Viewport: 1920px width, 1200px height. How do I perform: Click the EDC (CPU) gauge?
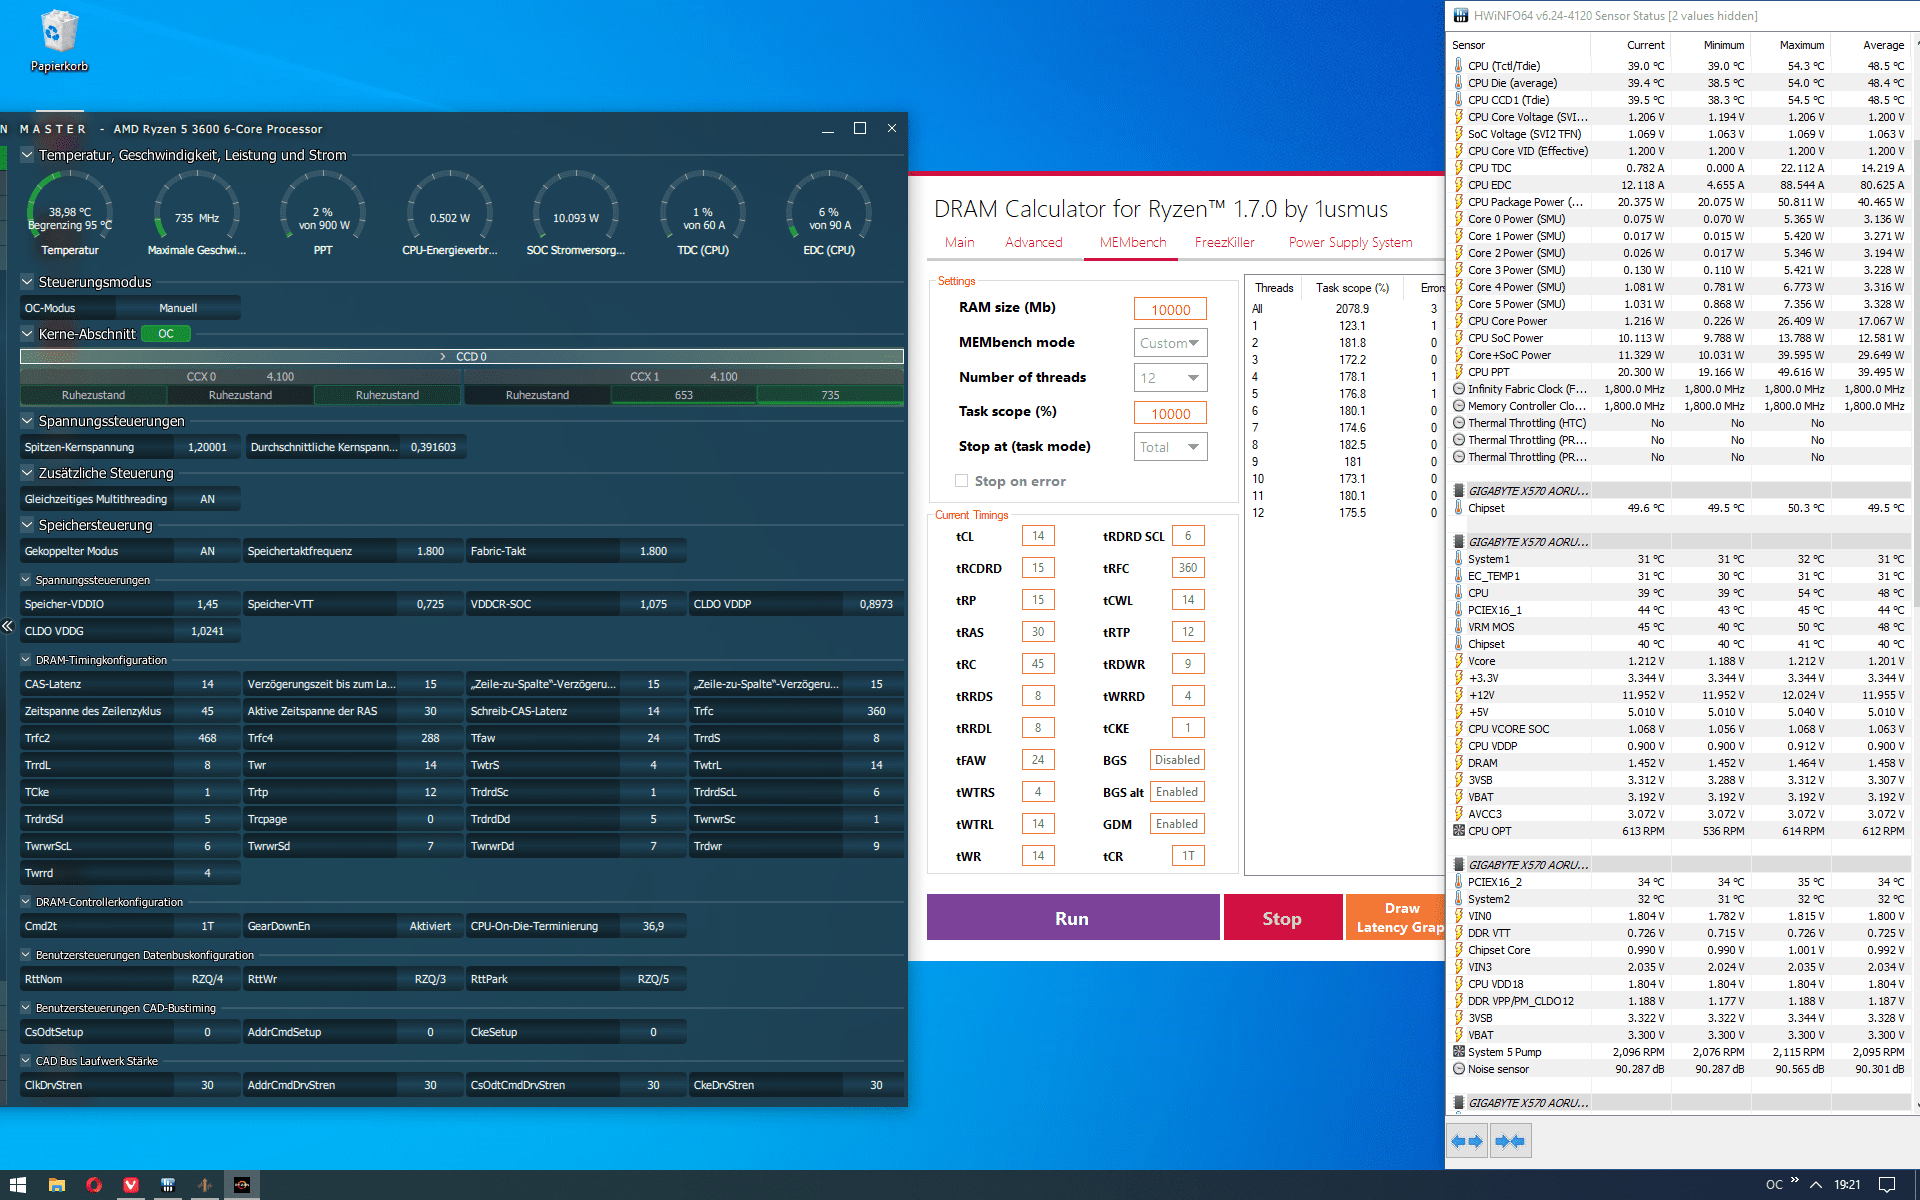pos(829,214)
